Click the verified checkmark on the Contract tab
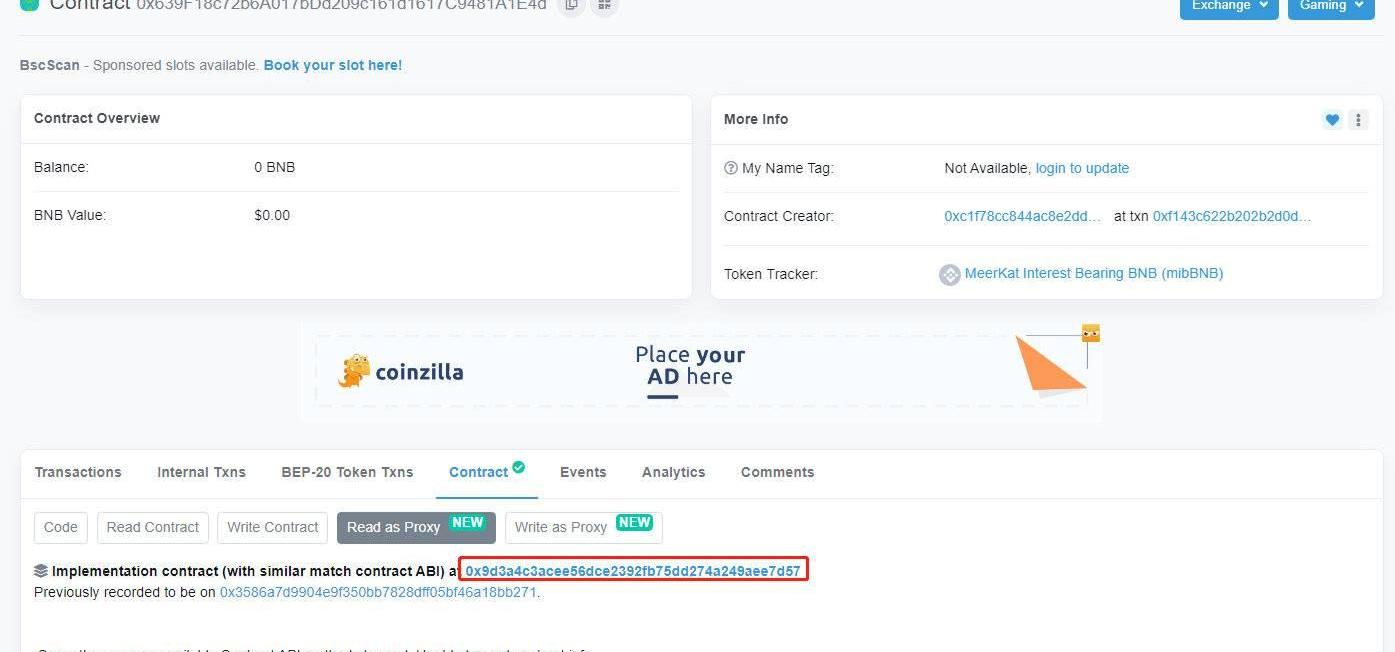This screenshot has height=652, width=1395. (519, 467)
